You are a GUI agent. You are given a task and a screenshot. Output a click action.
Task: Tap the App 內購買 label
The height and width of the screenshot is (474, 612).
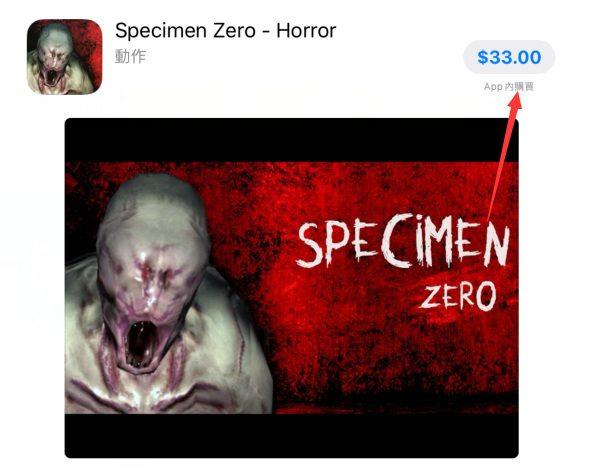pyautogui.click(x=509, y=86)
